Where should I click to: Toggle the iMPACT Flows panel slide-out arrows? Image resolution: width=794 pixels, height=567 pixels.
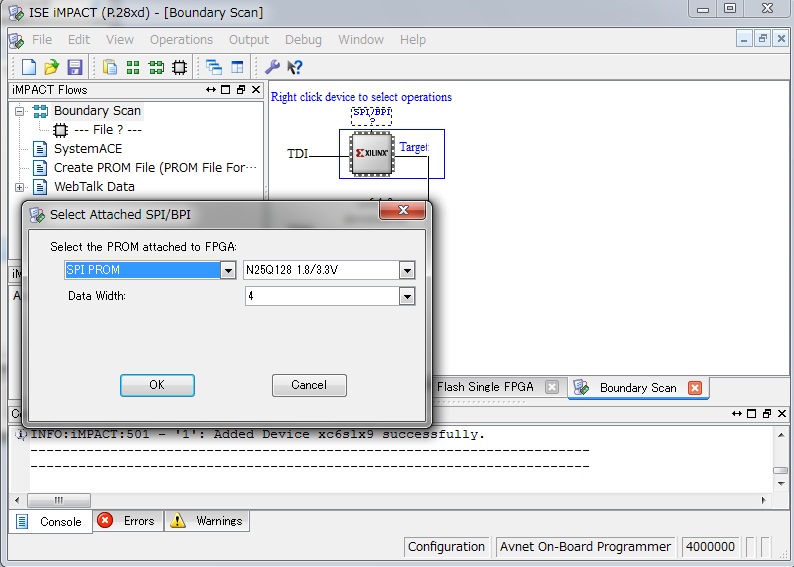coord(211,90)
